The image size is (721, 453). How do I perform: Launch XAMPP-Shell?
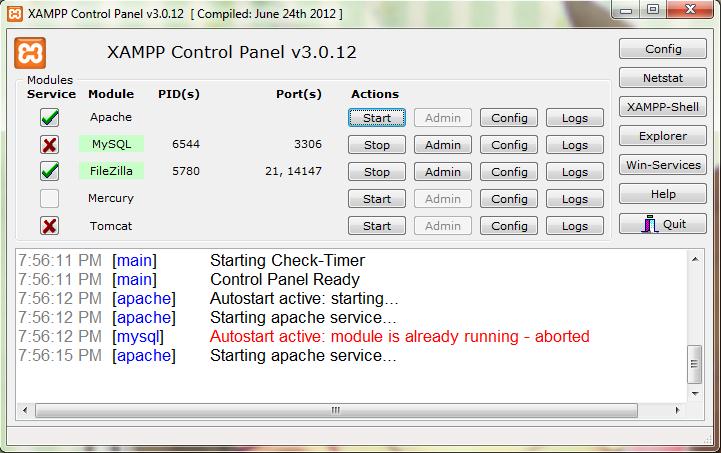[663, 107]
